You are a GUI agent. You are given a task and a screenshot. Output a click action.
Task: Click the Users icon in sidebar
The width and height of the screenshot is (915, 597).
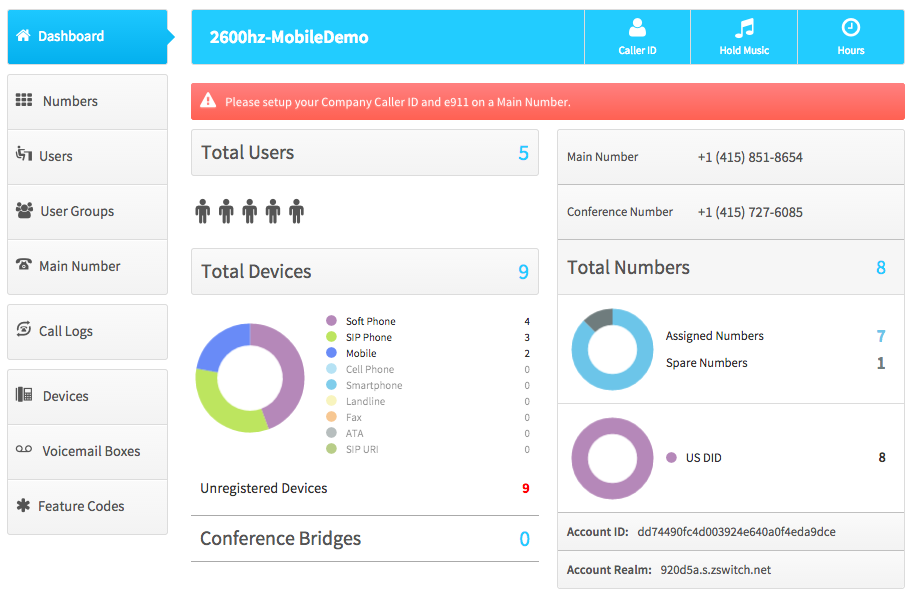23,154
